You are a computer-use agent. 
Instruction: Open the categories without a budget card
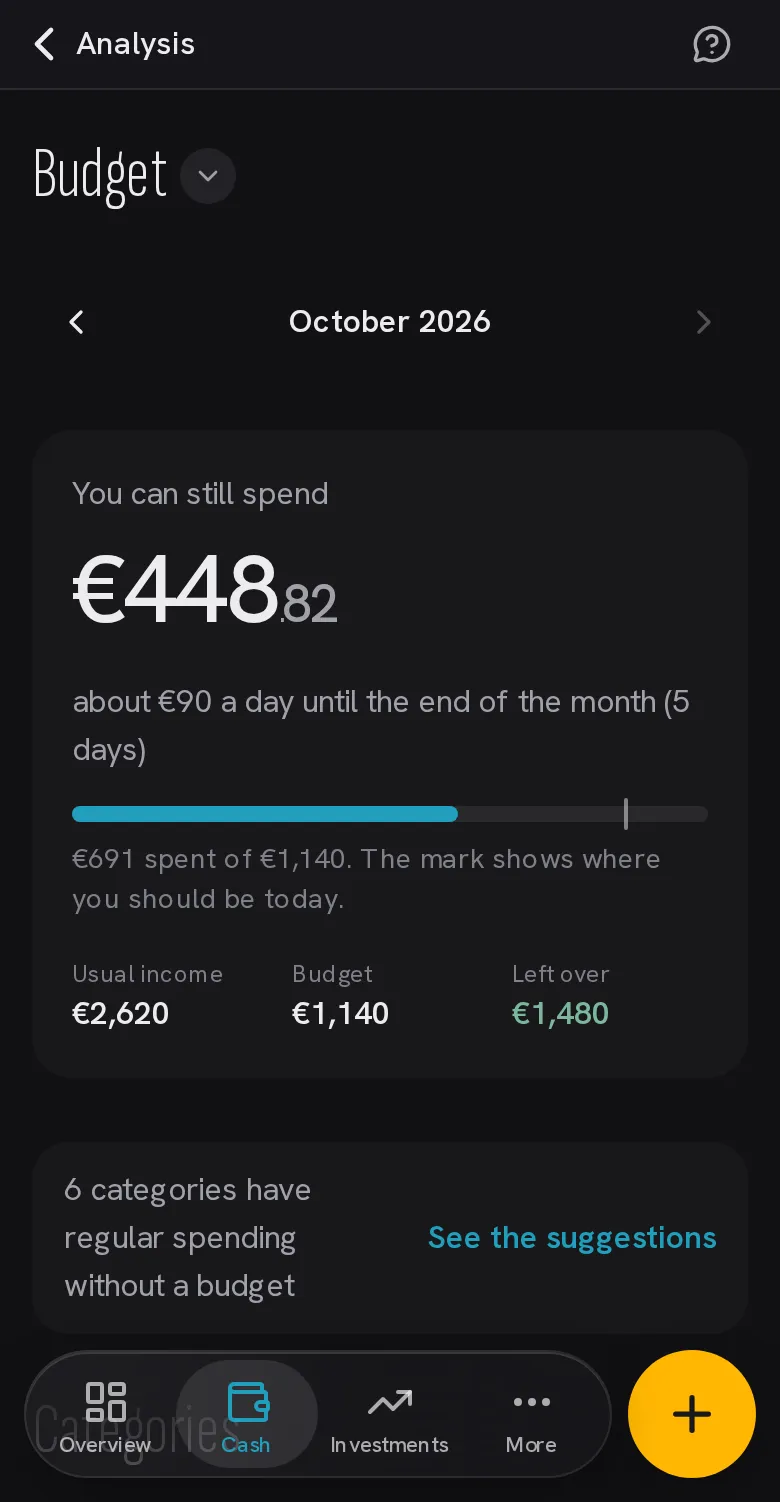click(390, 1238)
